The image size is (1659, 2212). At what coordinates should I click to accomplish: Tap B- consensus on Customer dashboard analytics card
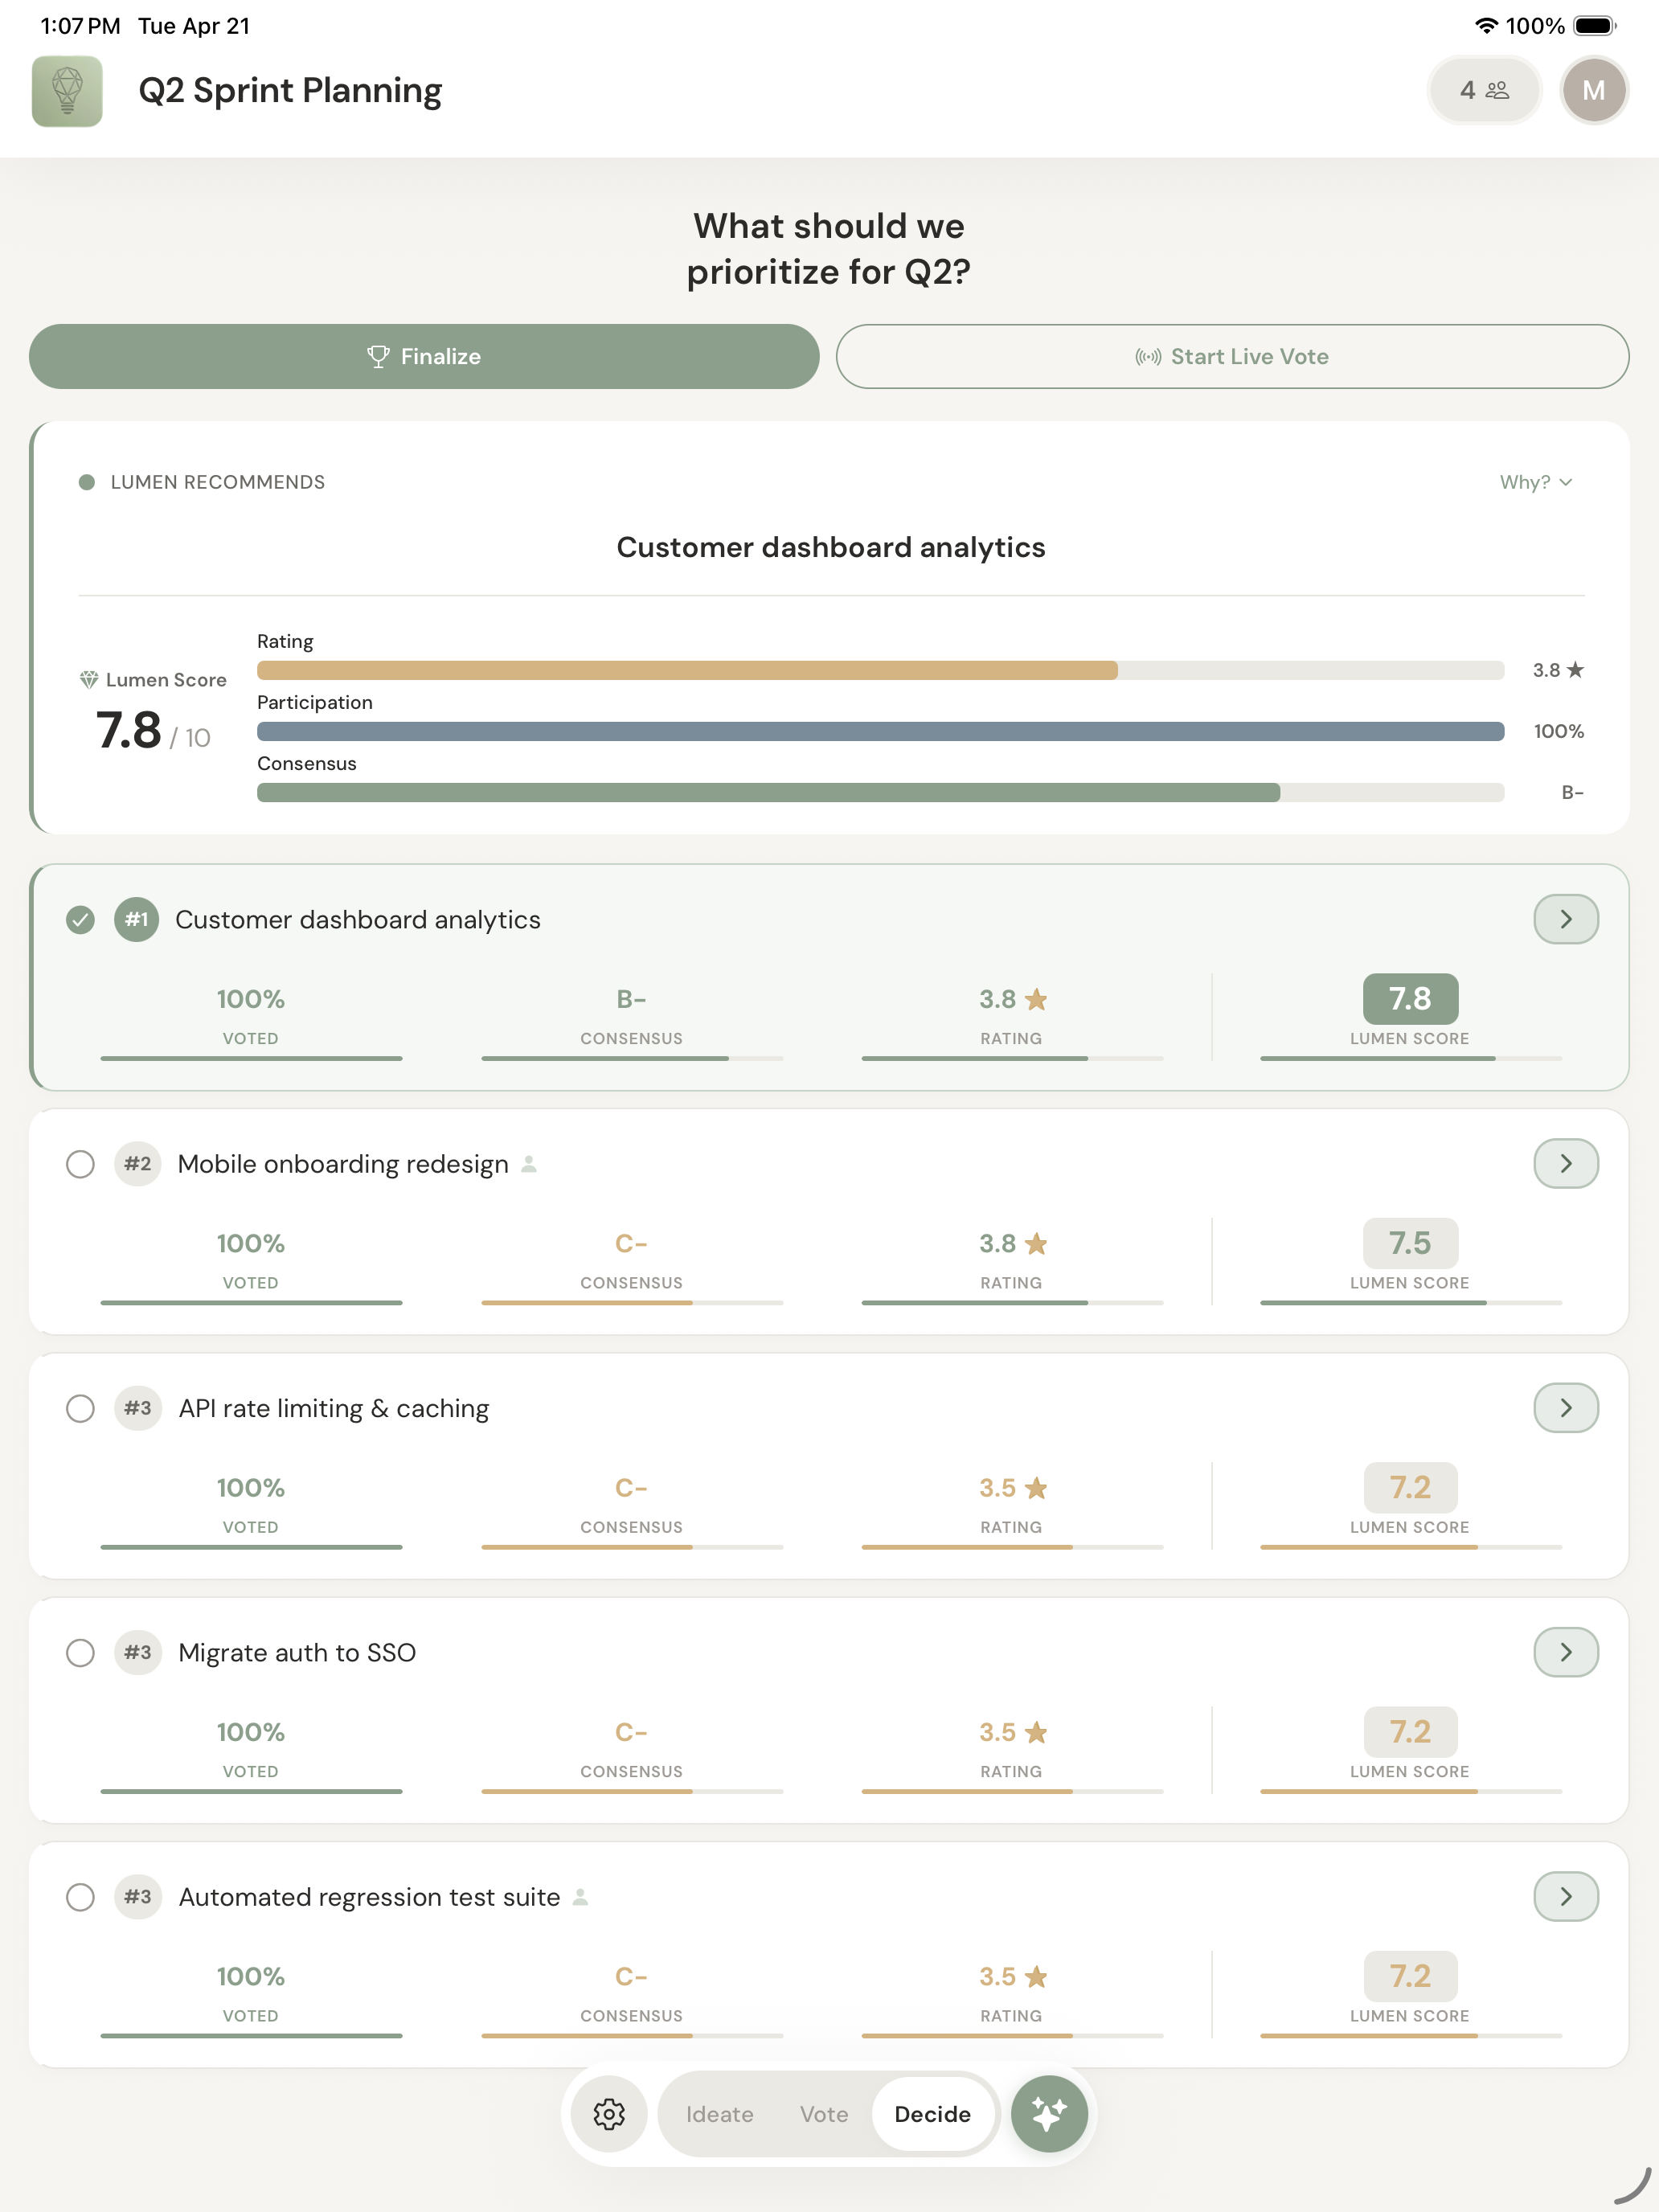click(631, 999)
